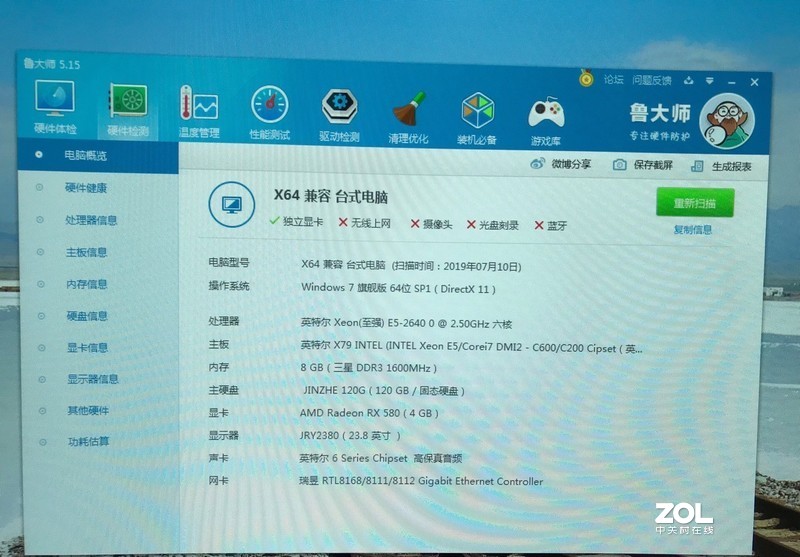The width and height of the screenshot is (800, 557).
Task: Click 生成报表 generate report
Action: pyautogui.click(x=721, y=166)
